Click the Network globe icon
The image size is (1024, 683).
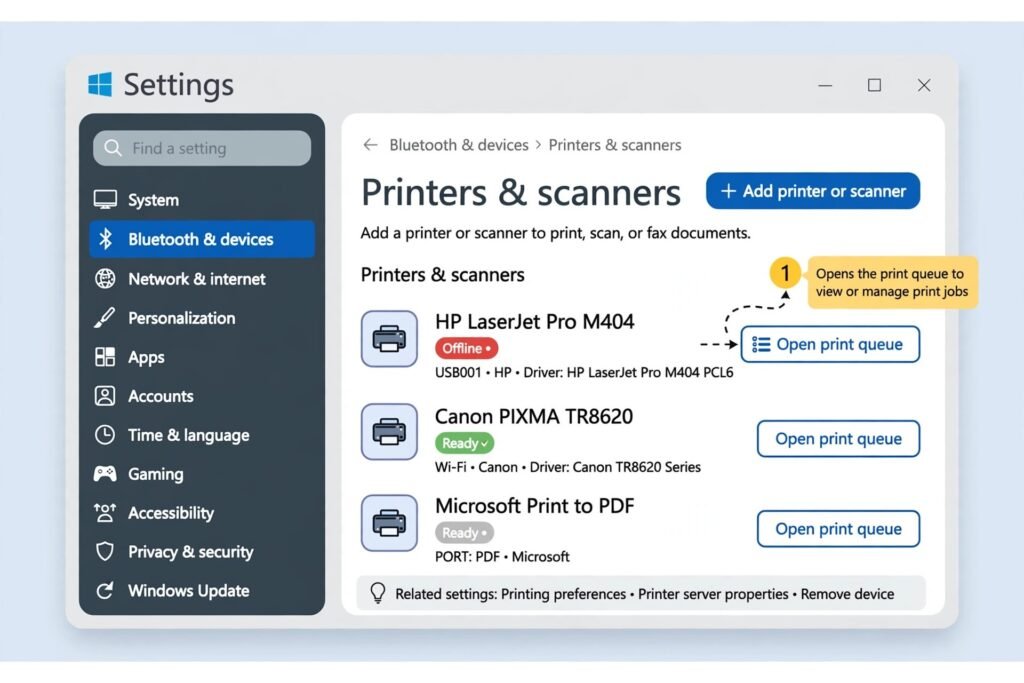point(105,279)
